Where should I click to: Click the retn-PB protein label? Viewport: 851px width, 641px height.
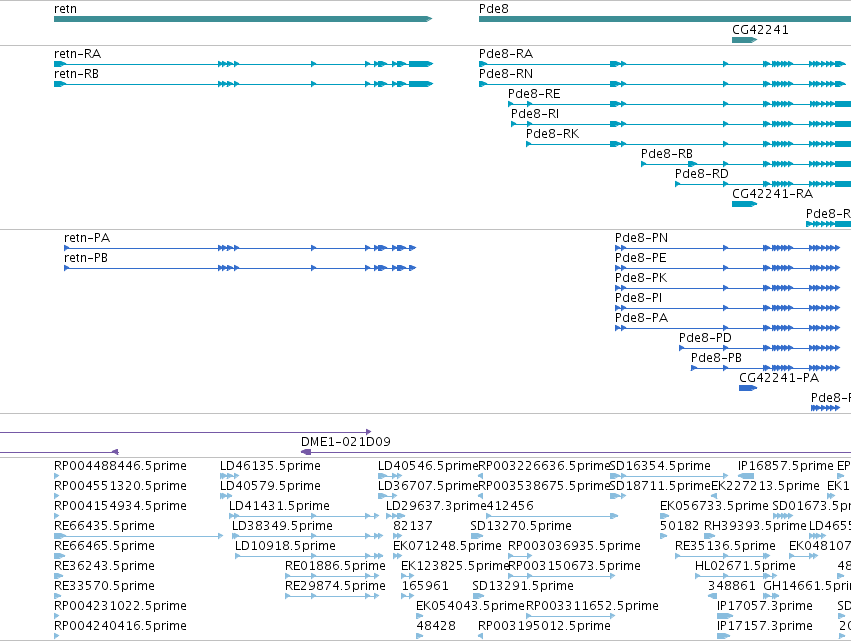pos(86,258)
